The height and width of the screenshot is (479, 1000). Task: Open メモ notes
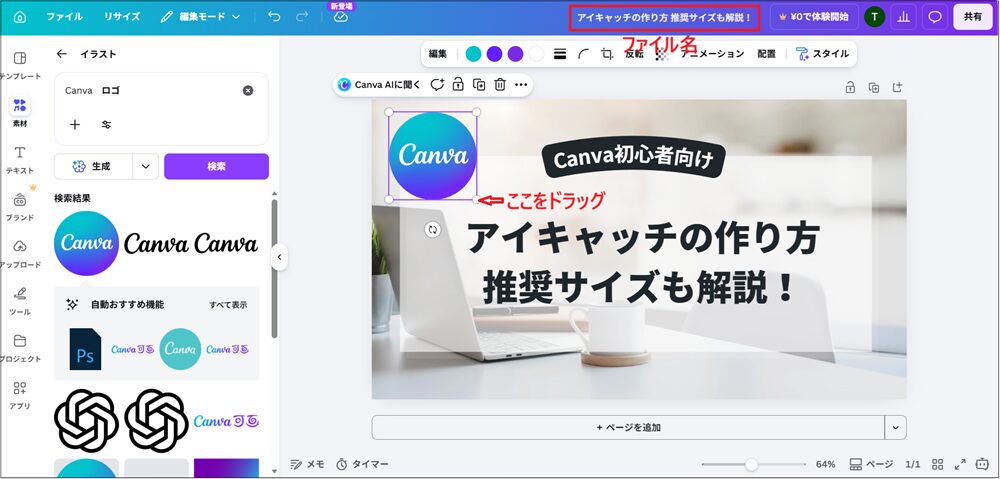[x=307, y=464]
